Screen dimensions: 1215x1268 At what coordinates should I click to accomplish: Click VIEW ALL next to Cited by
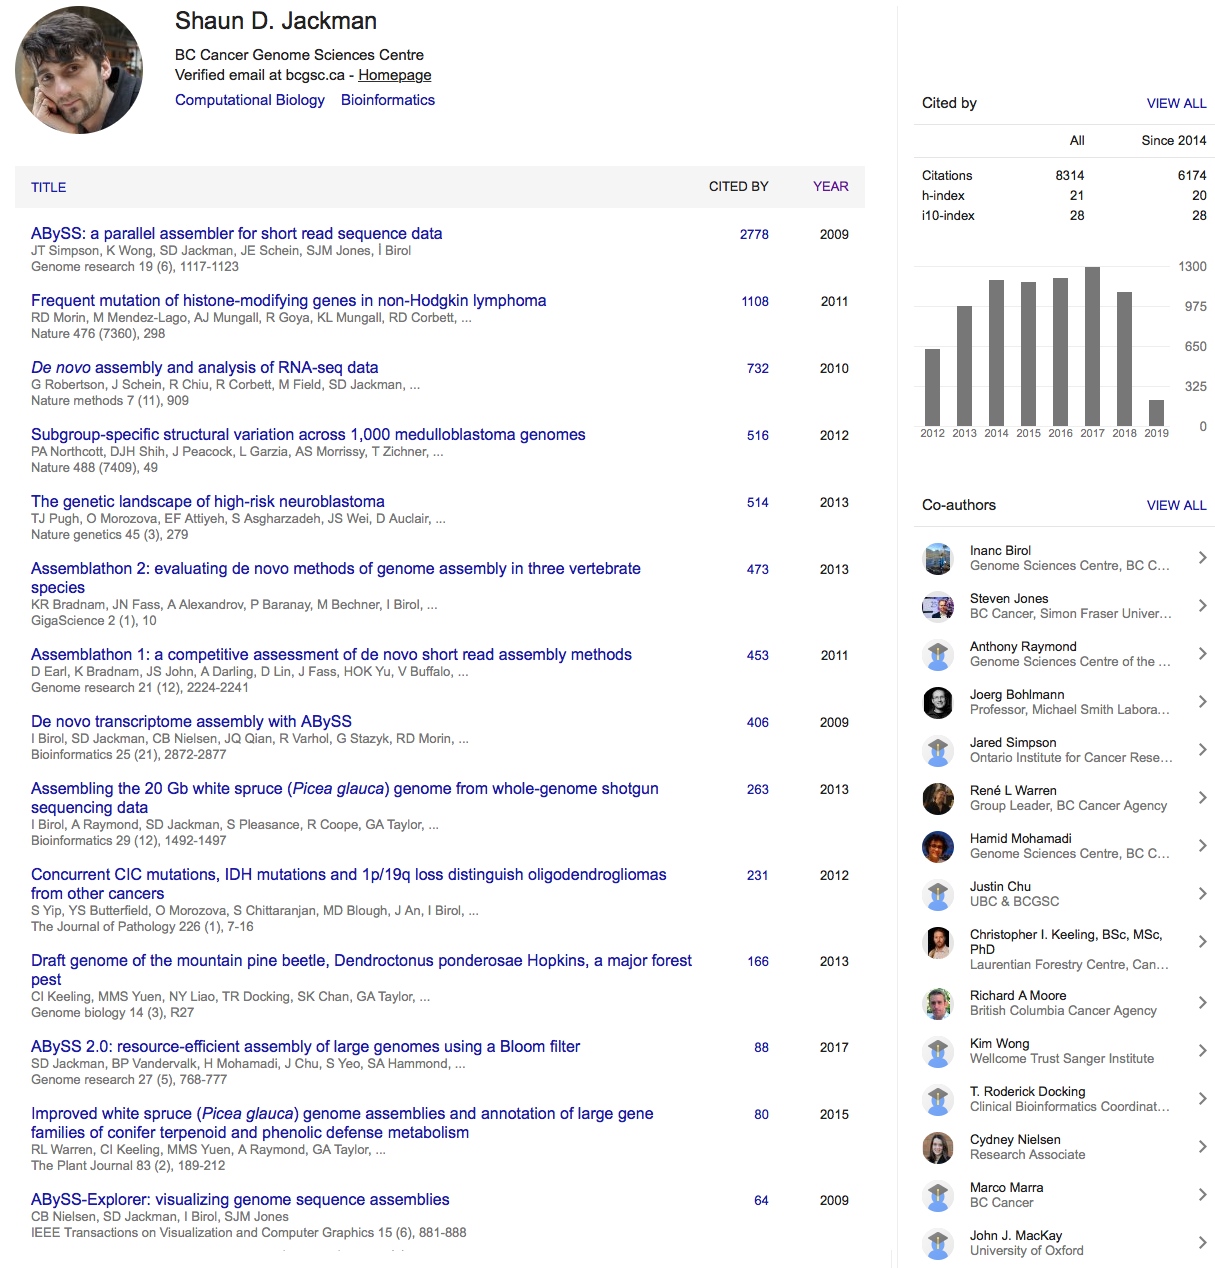pos(1176,103)
